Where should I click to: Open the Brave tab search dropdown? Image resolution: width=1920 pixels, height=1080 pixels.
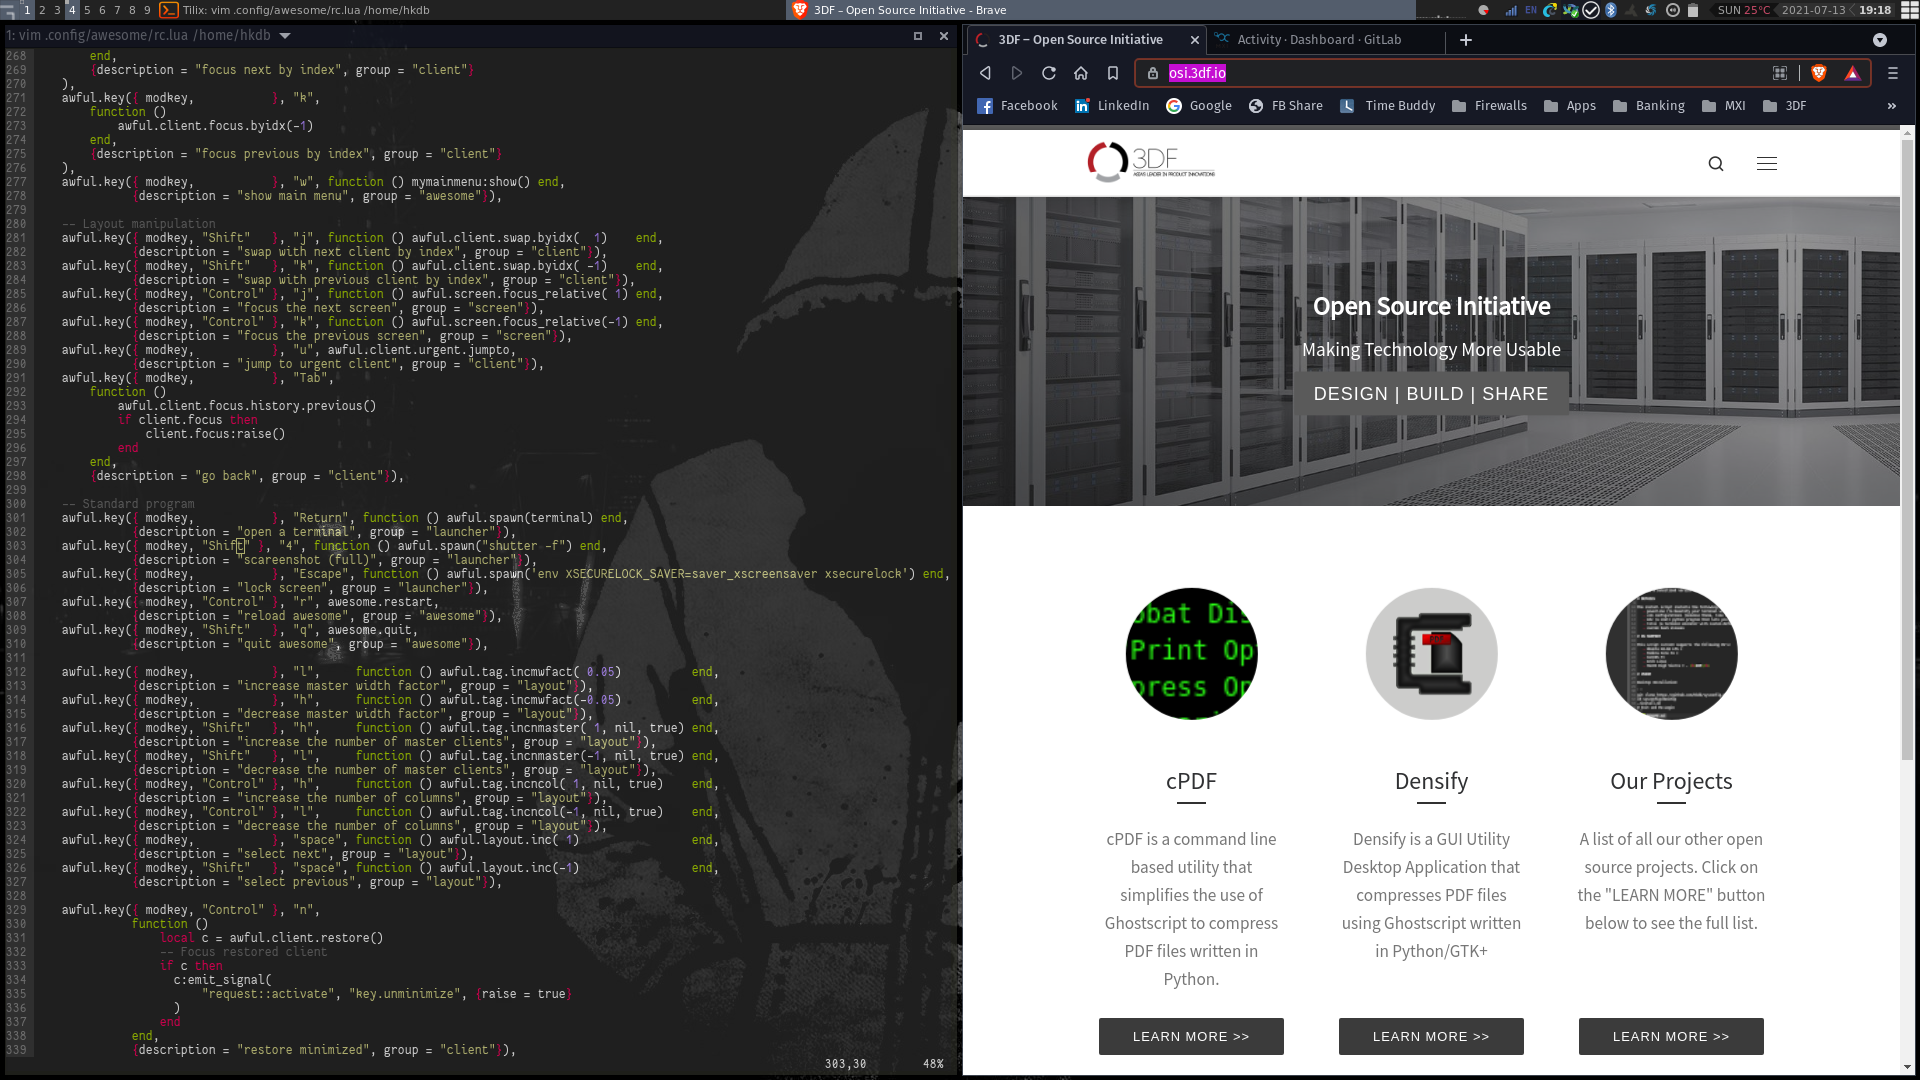(x=1880, y=40)
